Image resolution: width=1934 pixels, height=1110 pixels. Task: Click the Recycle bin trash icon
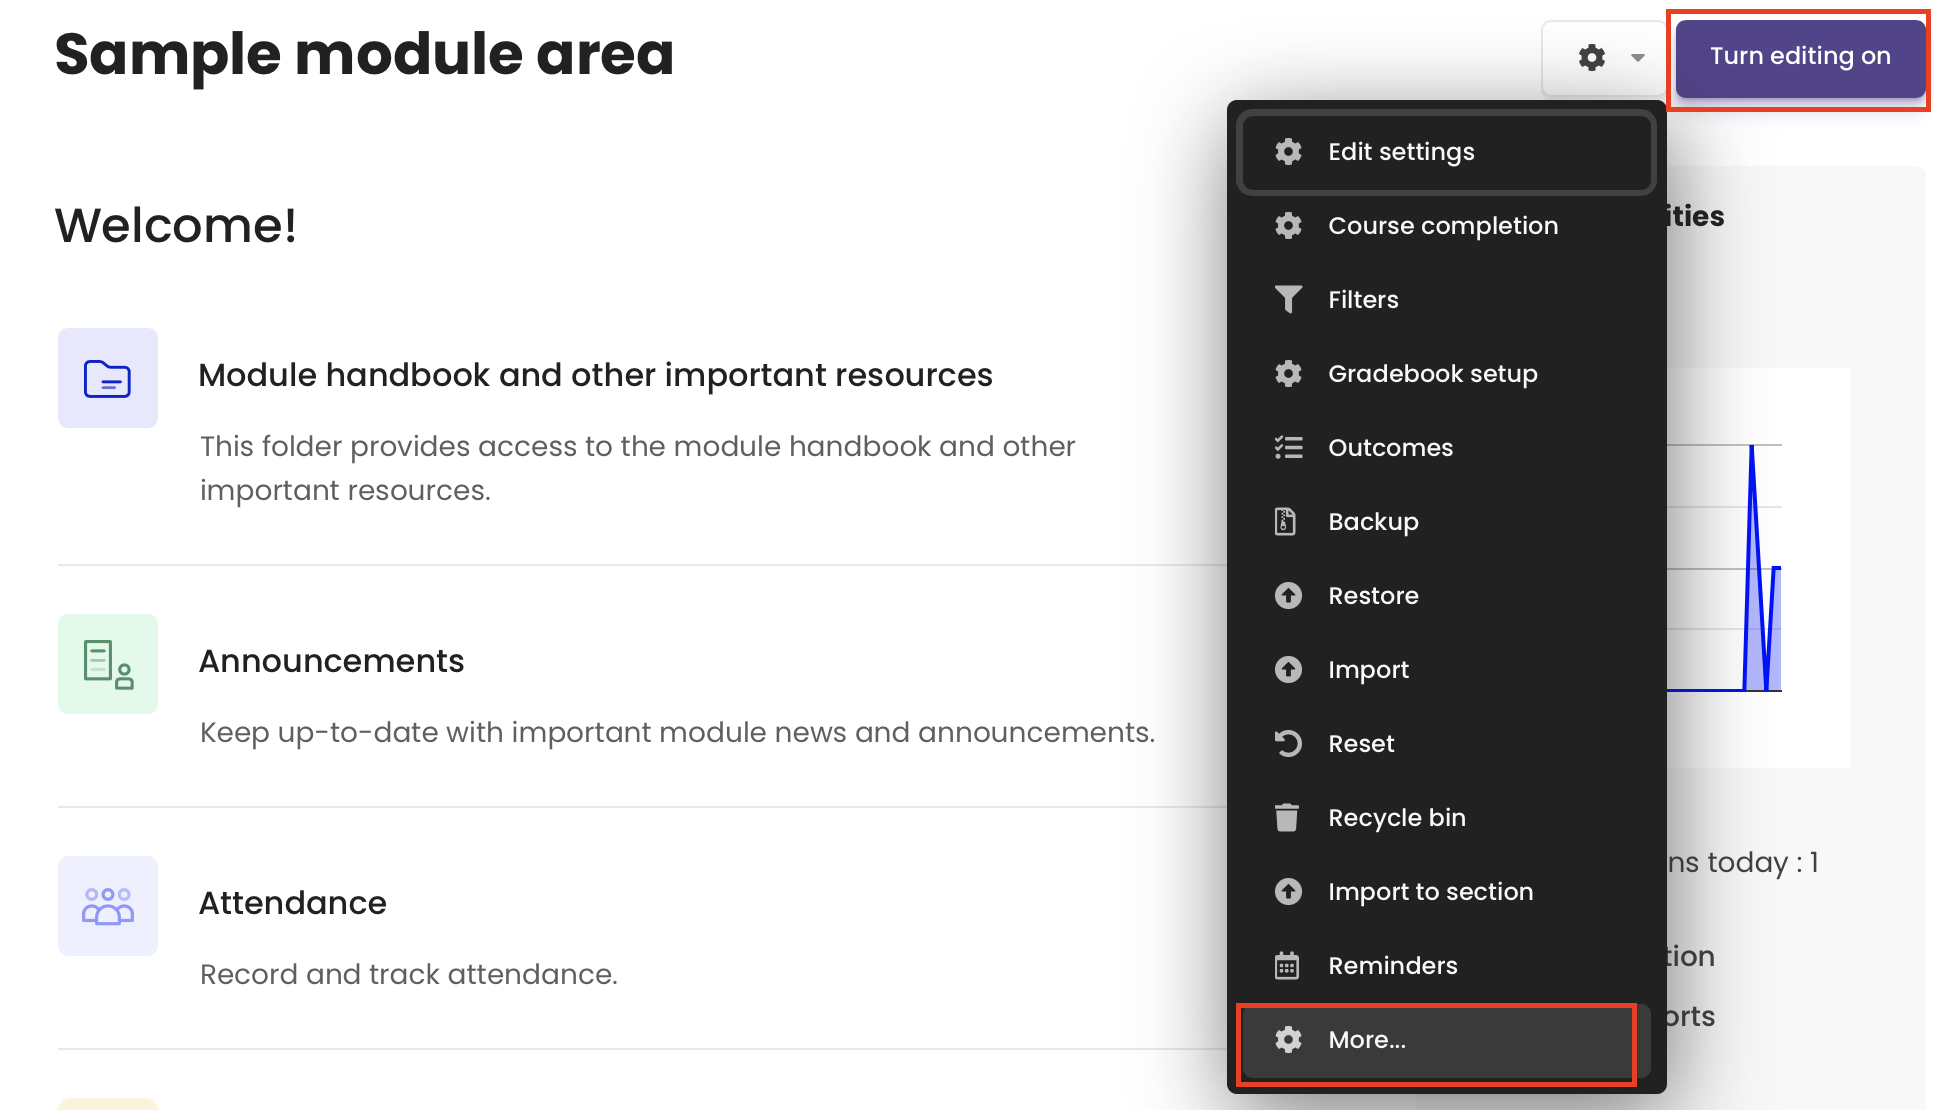coord(1287,818)
